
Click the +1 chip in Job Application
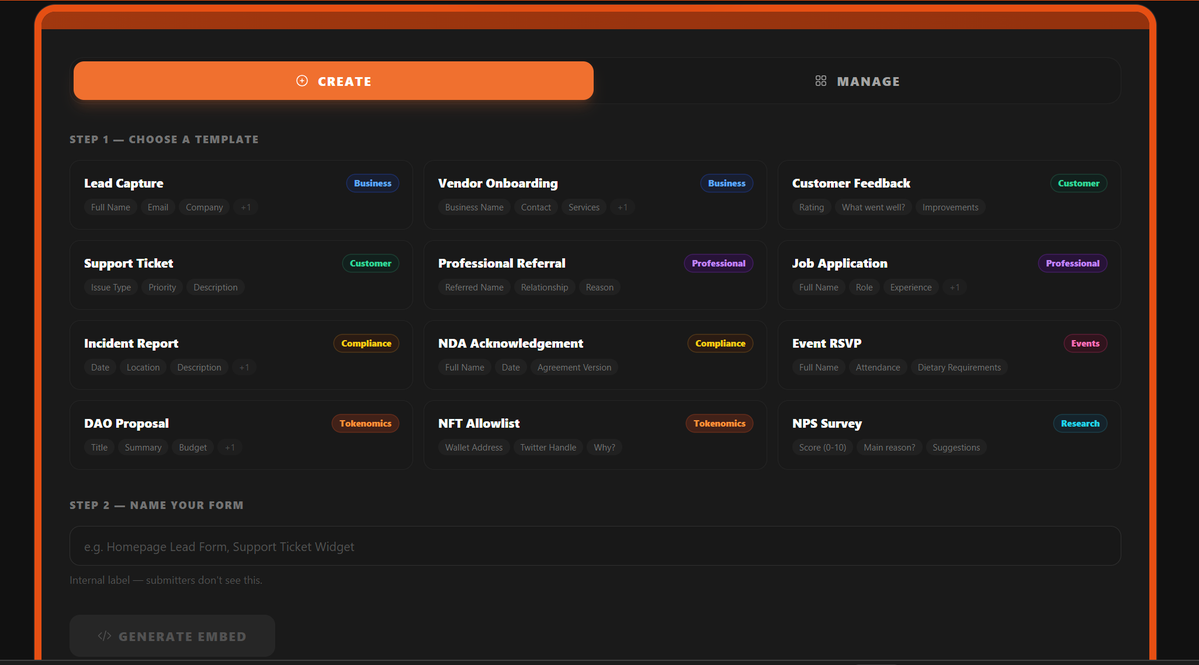coord(954,287)
